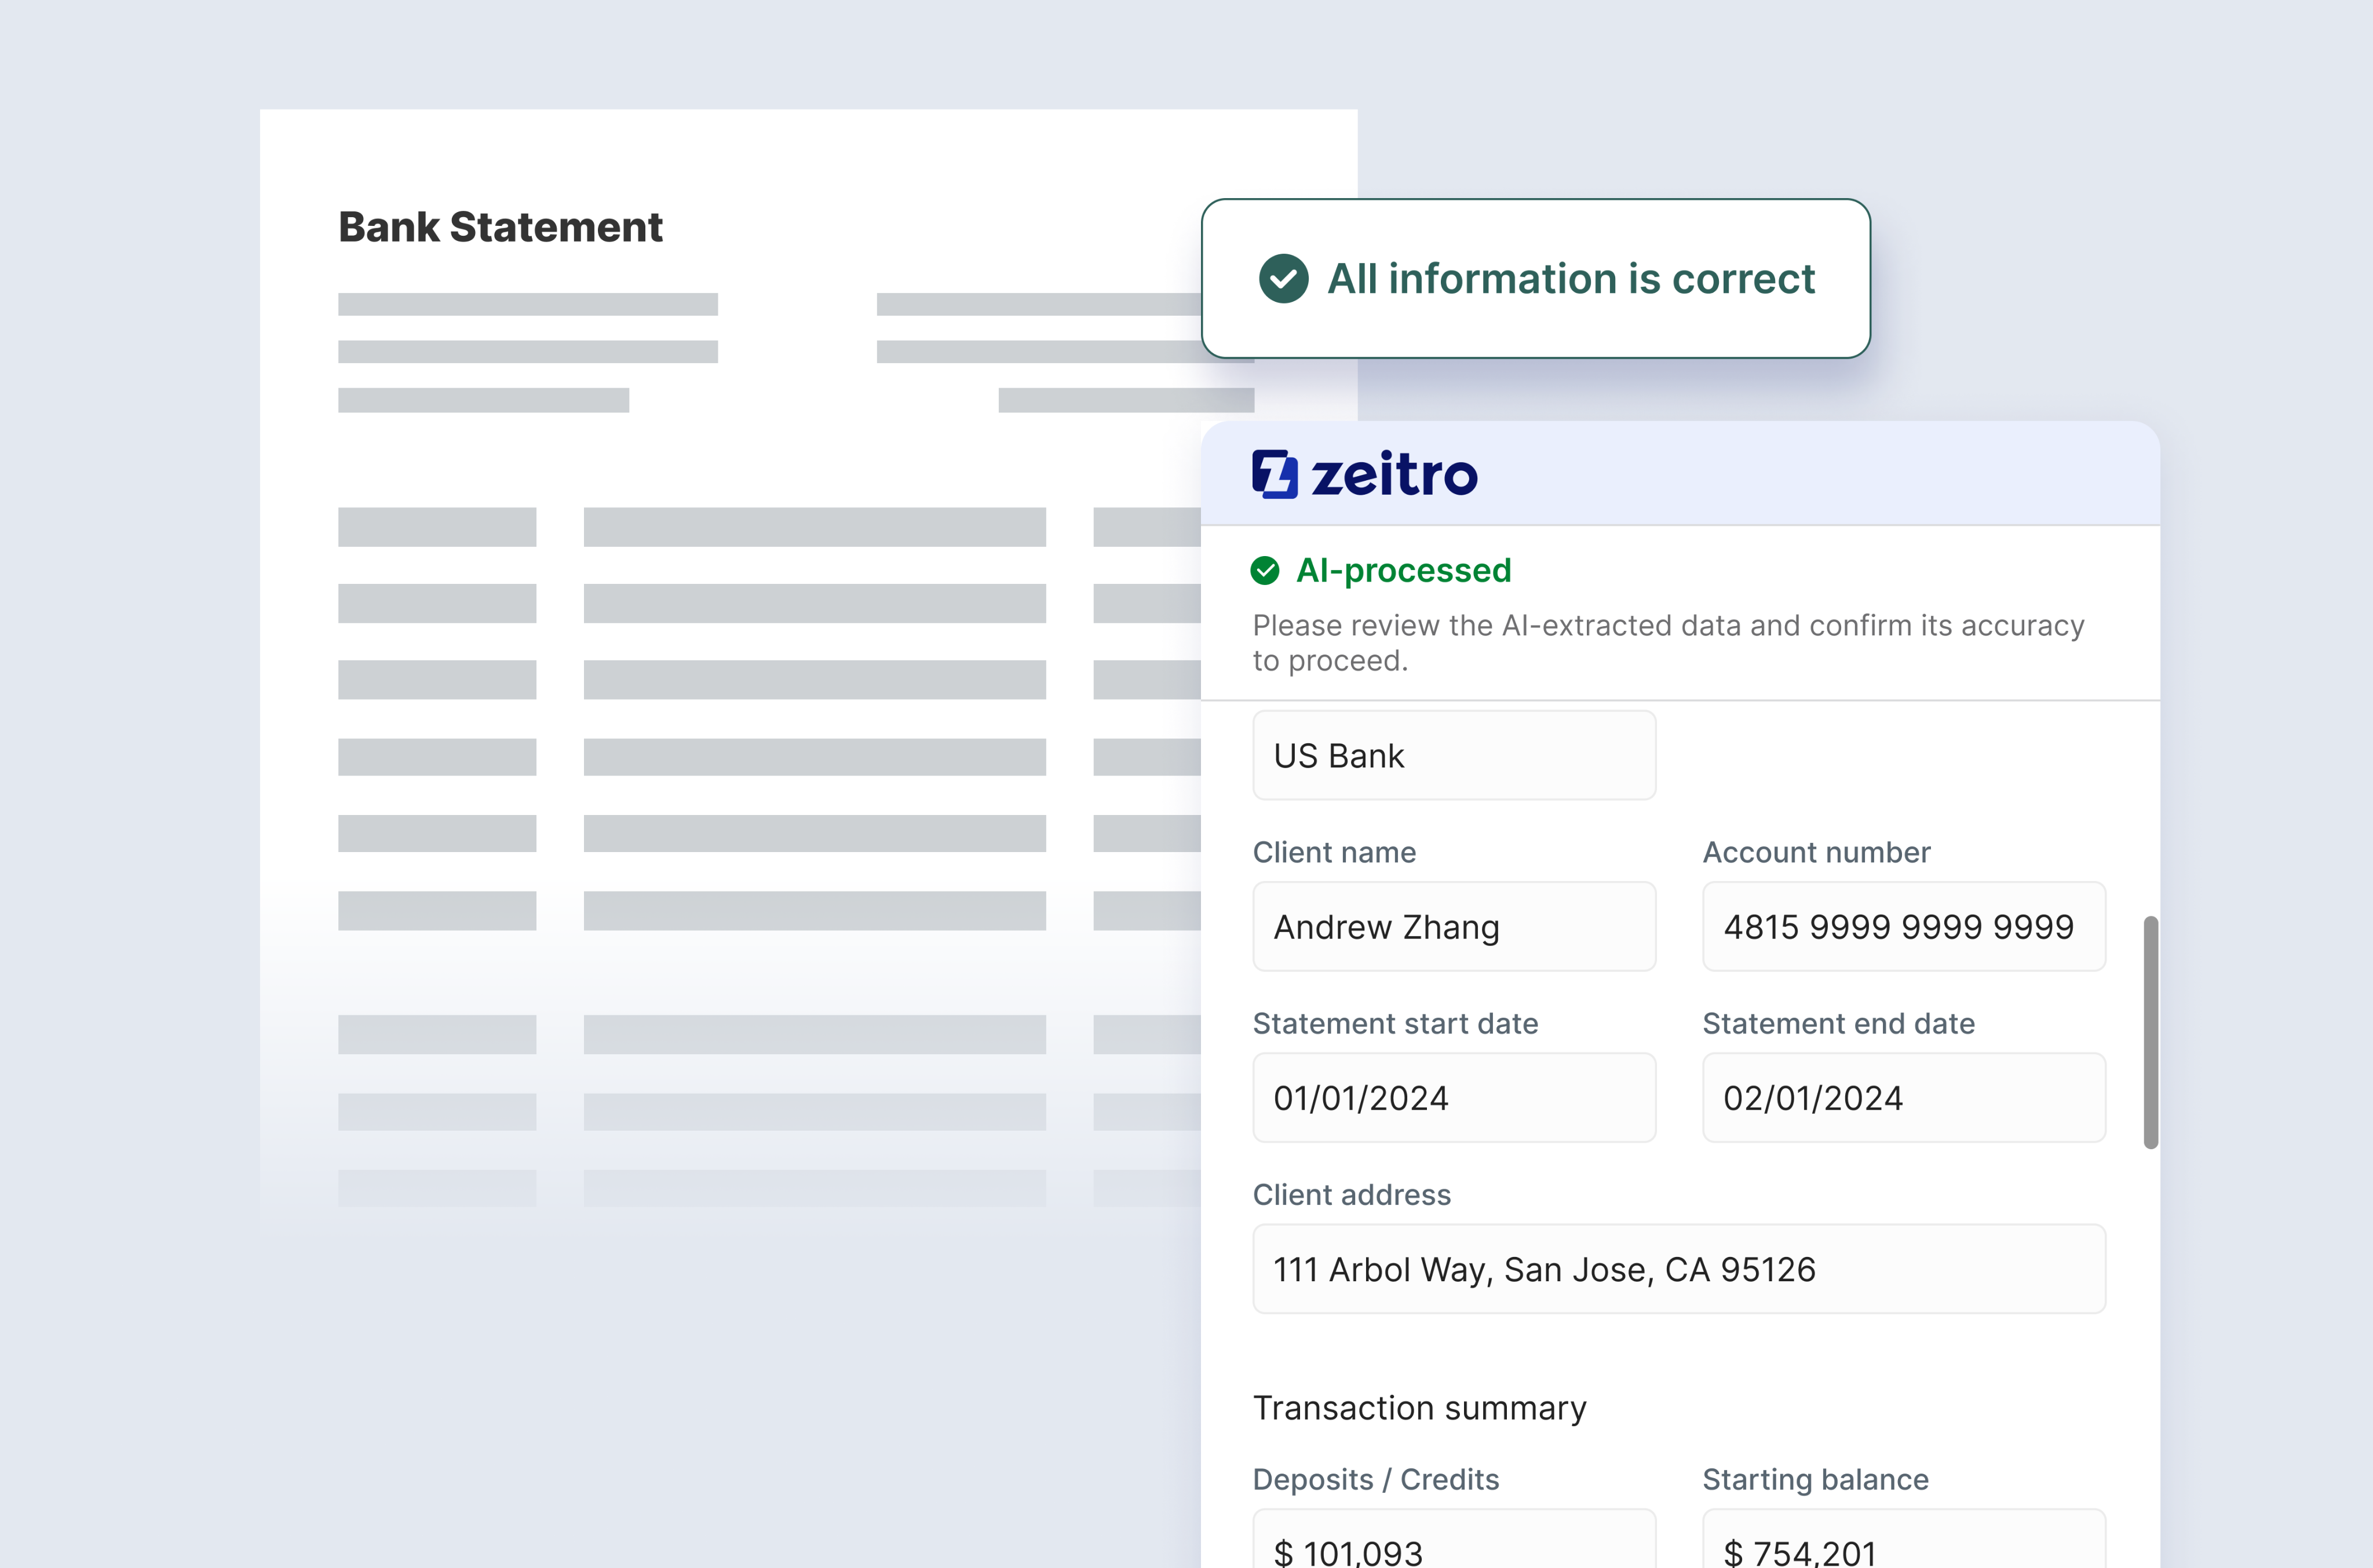Click the Zeitro logo icon

click(x=1274, y=474)
